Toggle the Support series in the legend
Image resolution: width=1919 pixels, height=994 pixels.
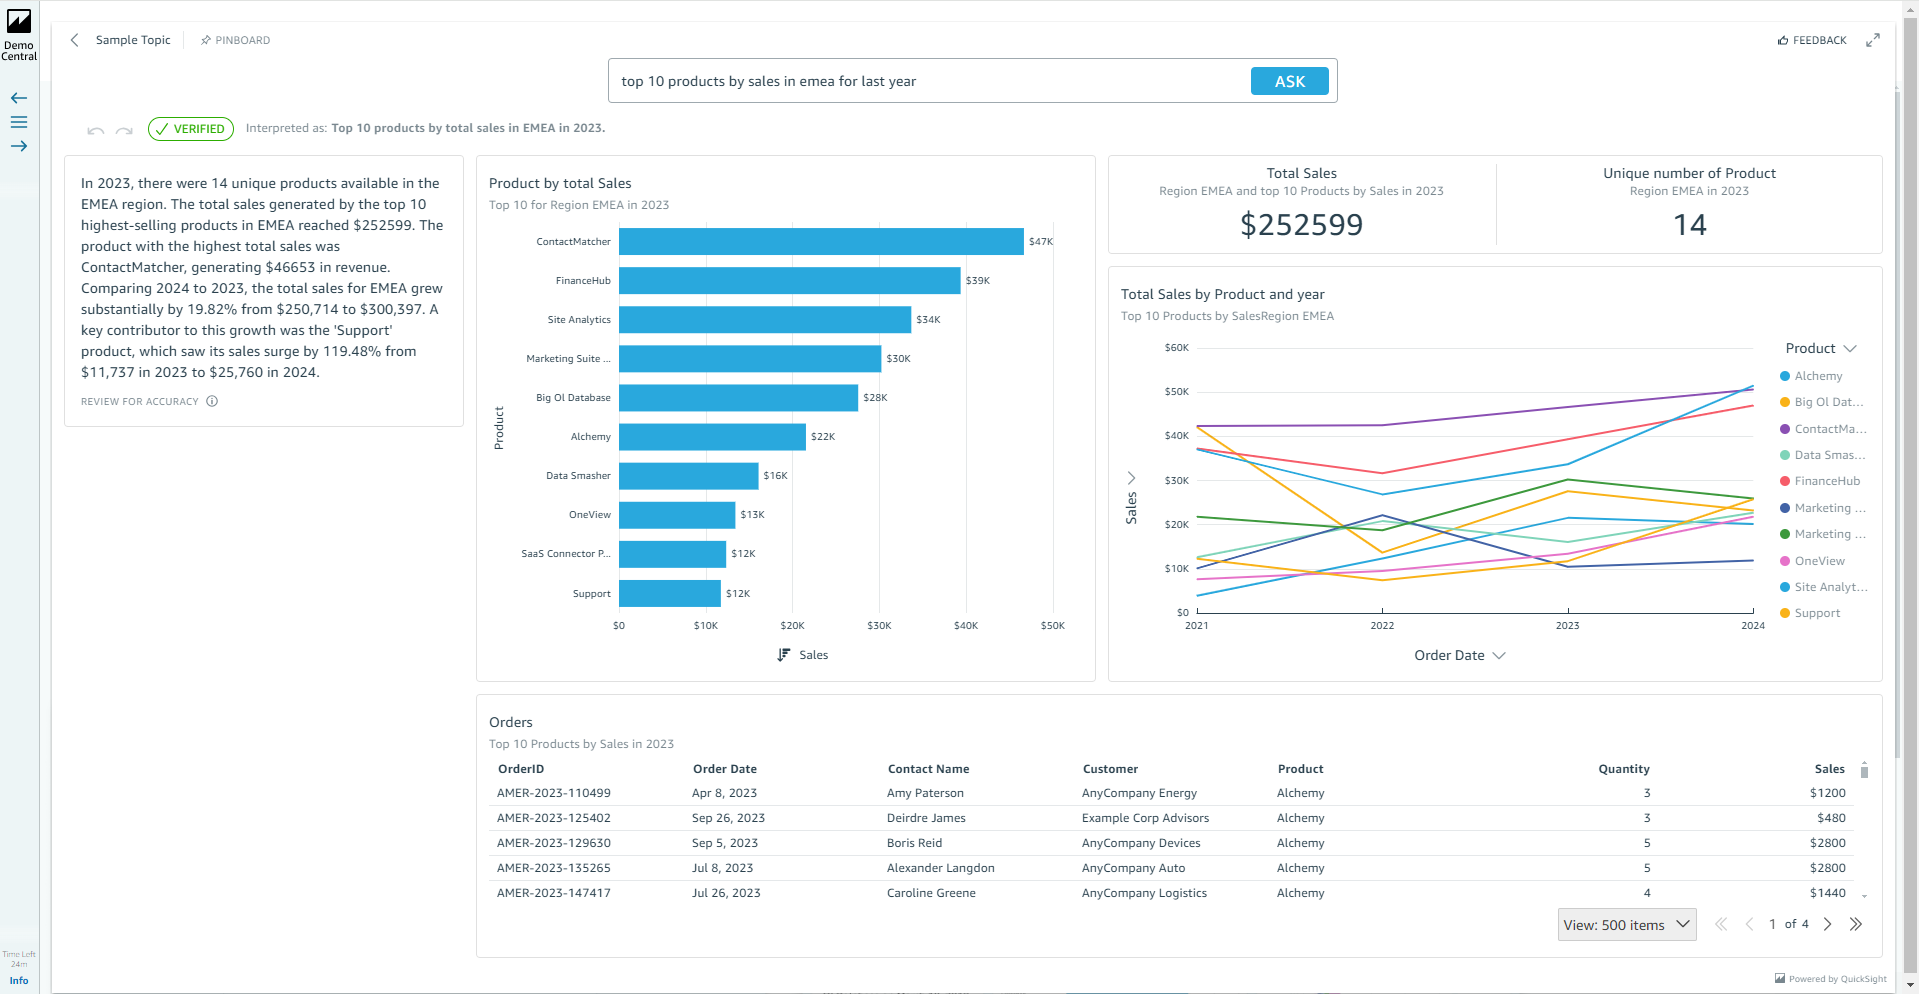1818,613
